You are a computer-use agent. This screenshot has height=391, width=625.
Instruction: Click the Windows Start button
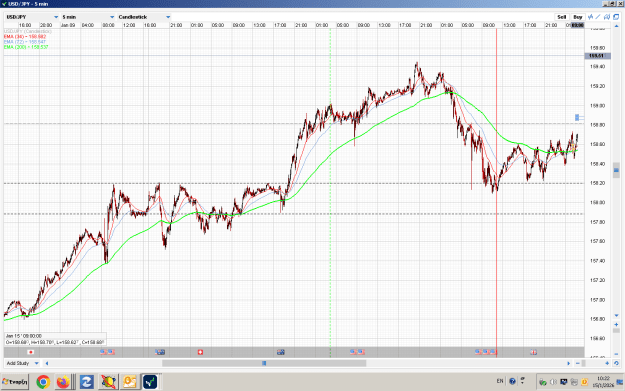click(15, 382)
